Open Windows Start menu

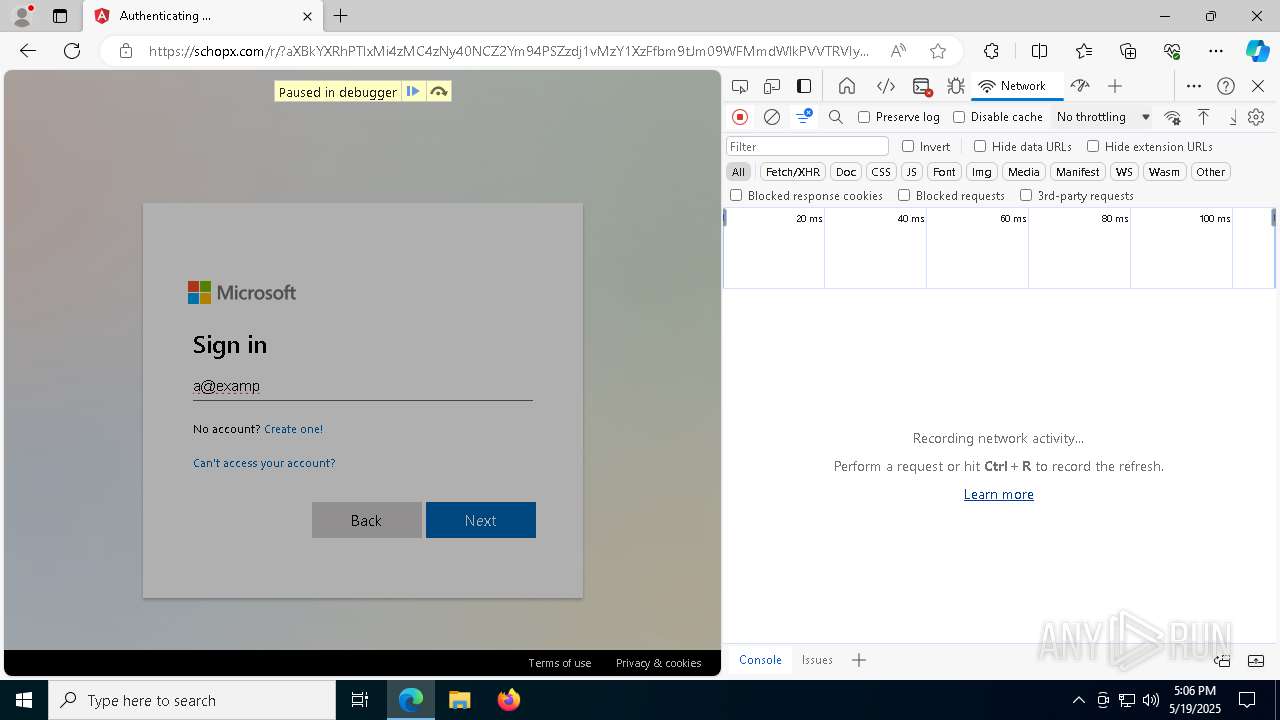click(x=24, y=700)
